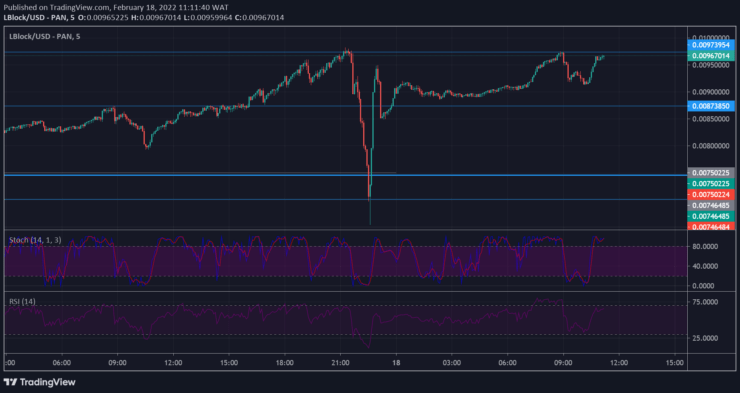Screen dimensions: 740x393
Task: Click the gray 0.00750225 price label
Action: coord(711,173)
